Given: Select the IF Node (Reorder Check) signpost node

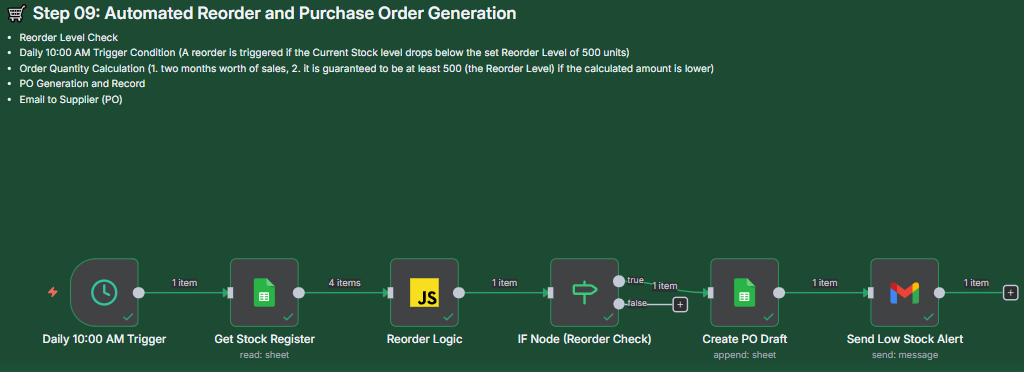Looking at the screenshot, I should tap(584, 292).
